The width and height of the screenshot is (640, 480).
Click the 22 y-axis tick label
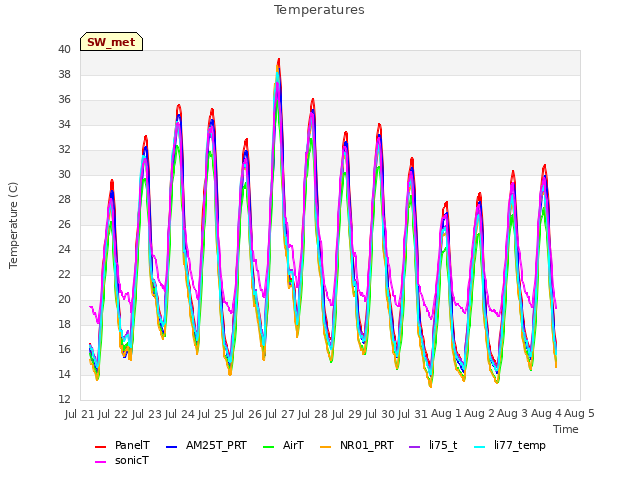(x=64, y=274)
